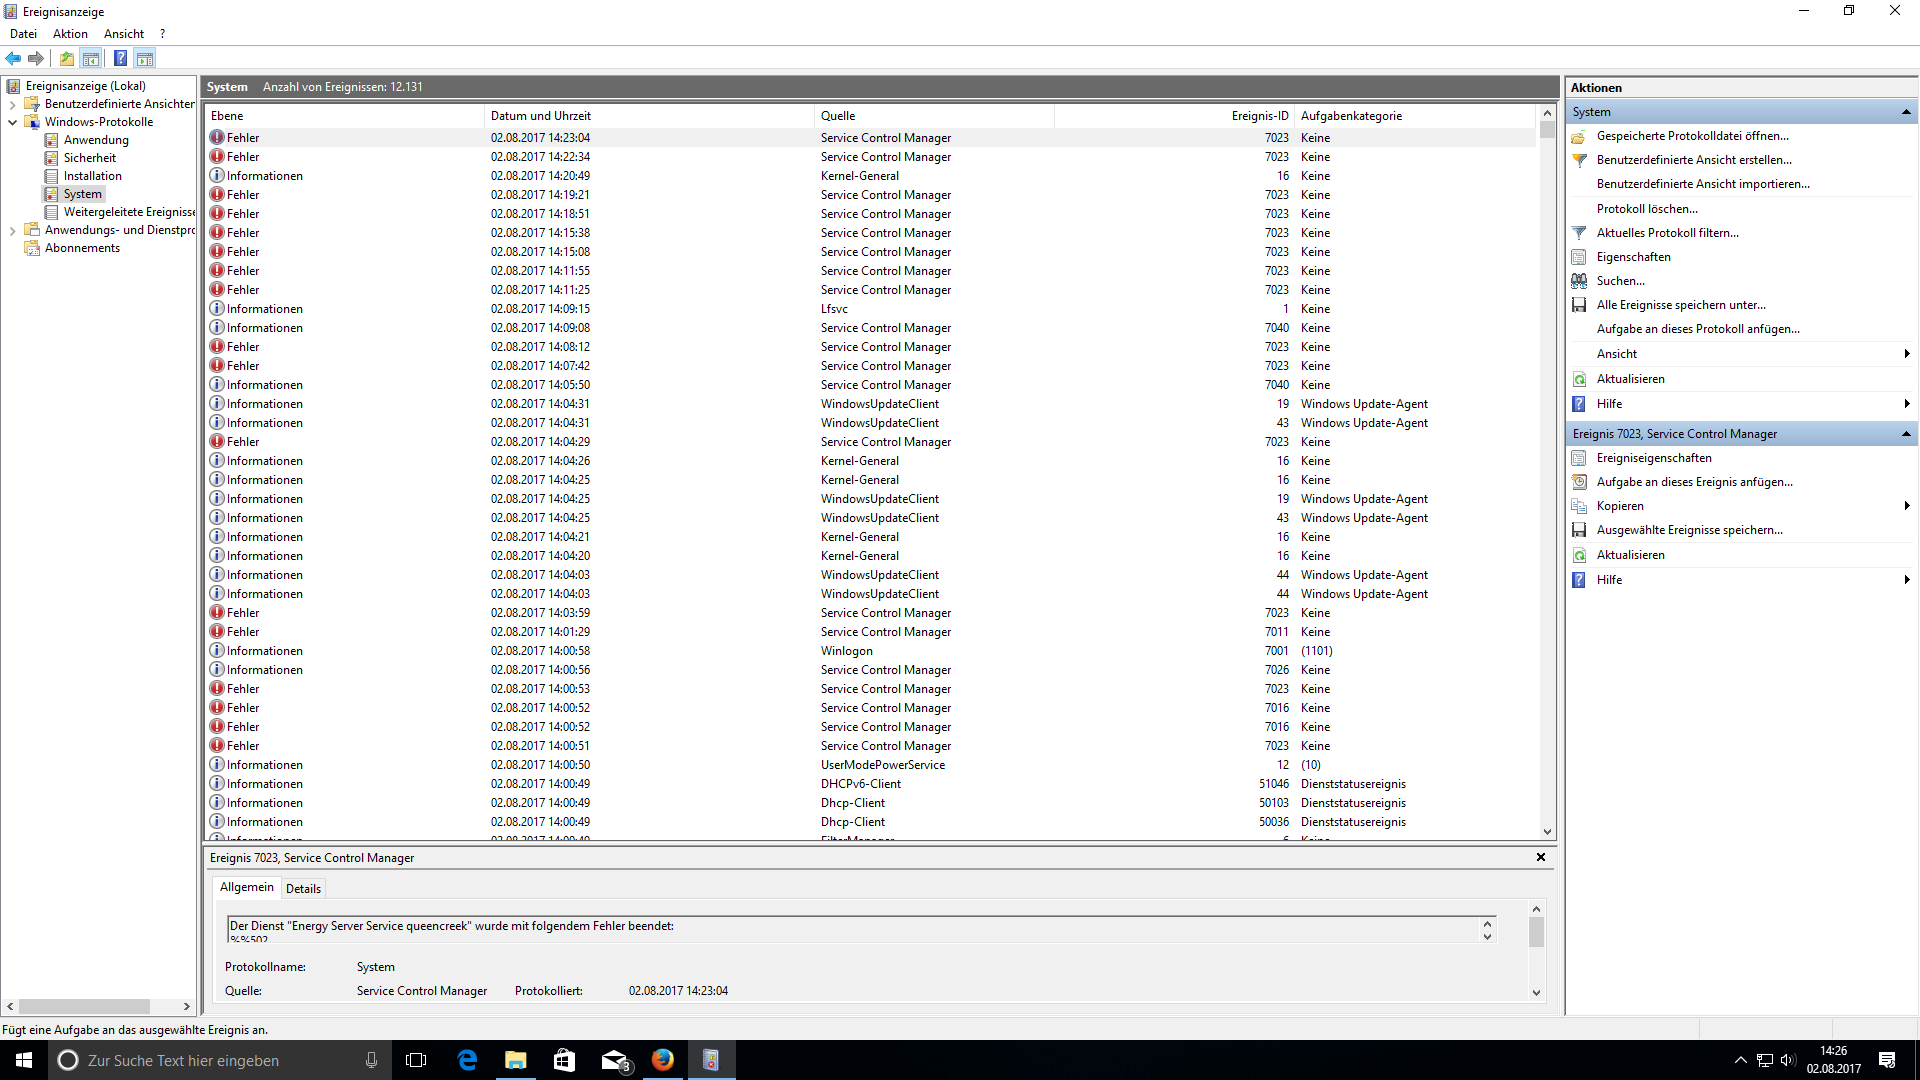The height and width of the screenshot is (1080, 1920).
Task: Open Firefox from the taskbar
Action: point(662,1060)
